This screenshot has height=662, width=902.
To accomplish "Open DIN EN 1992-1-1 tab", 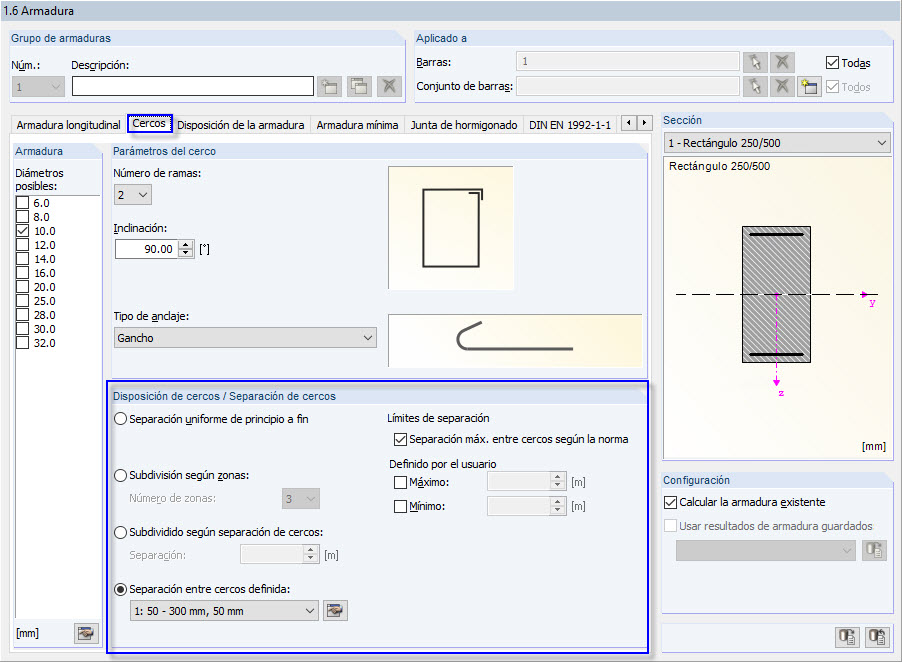I will (570, 125).
